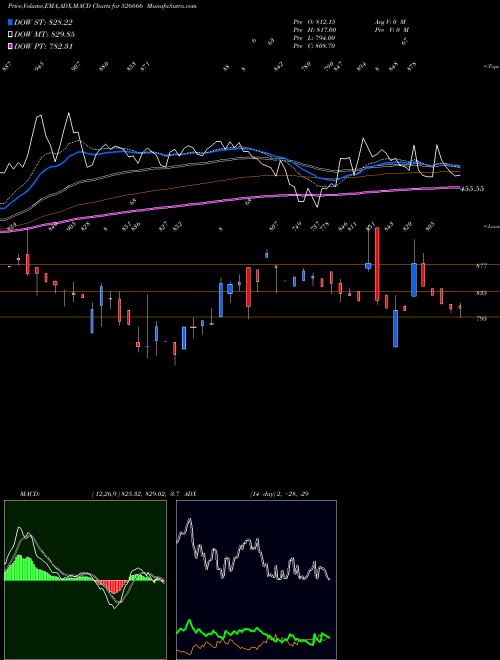The image size is (500, 660).
Task: Select the DOW ST: 828.22 legend label
Action: [x=43, y=22]
